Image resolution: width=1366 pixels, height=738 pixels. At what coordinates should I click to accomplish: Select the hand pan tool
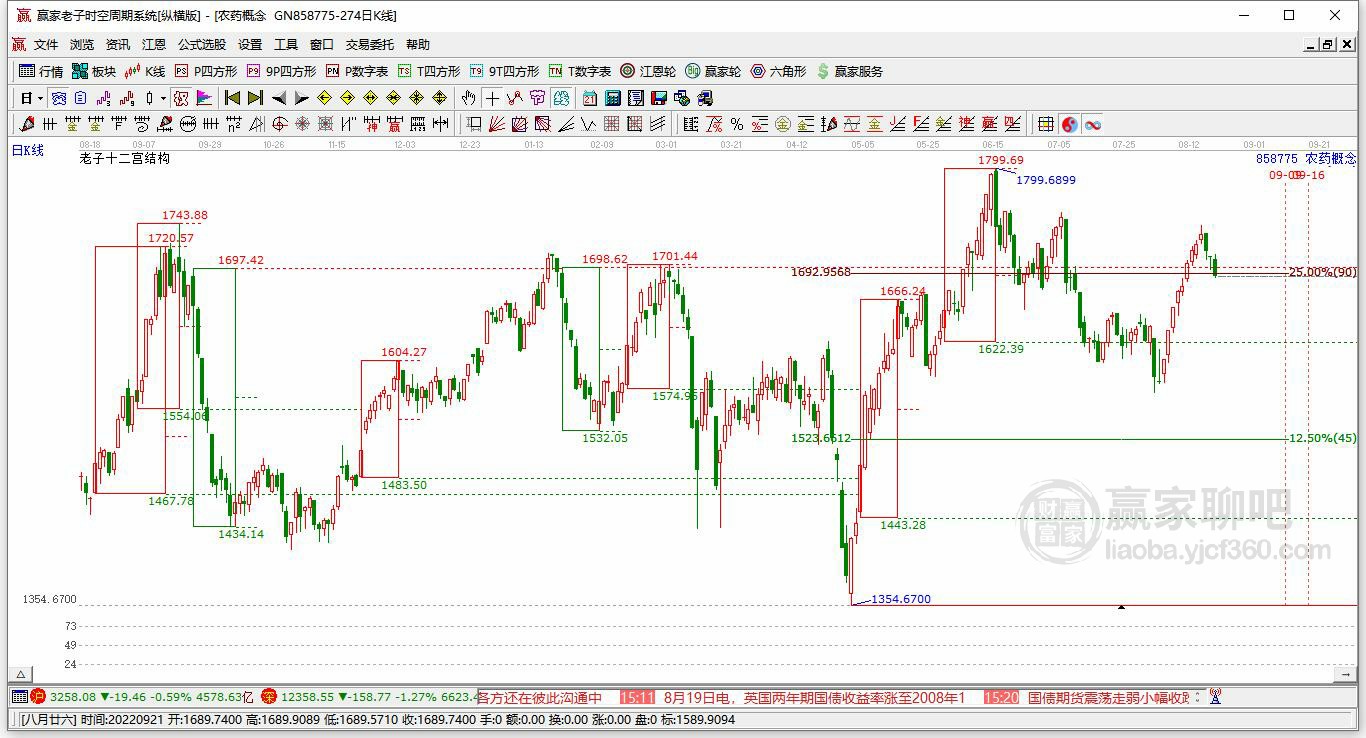tap(468, 98)
